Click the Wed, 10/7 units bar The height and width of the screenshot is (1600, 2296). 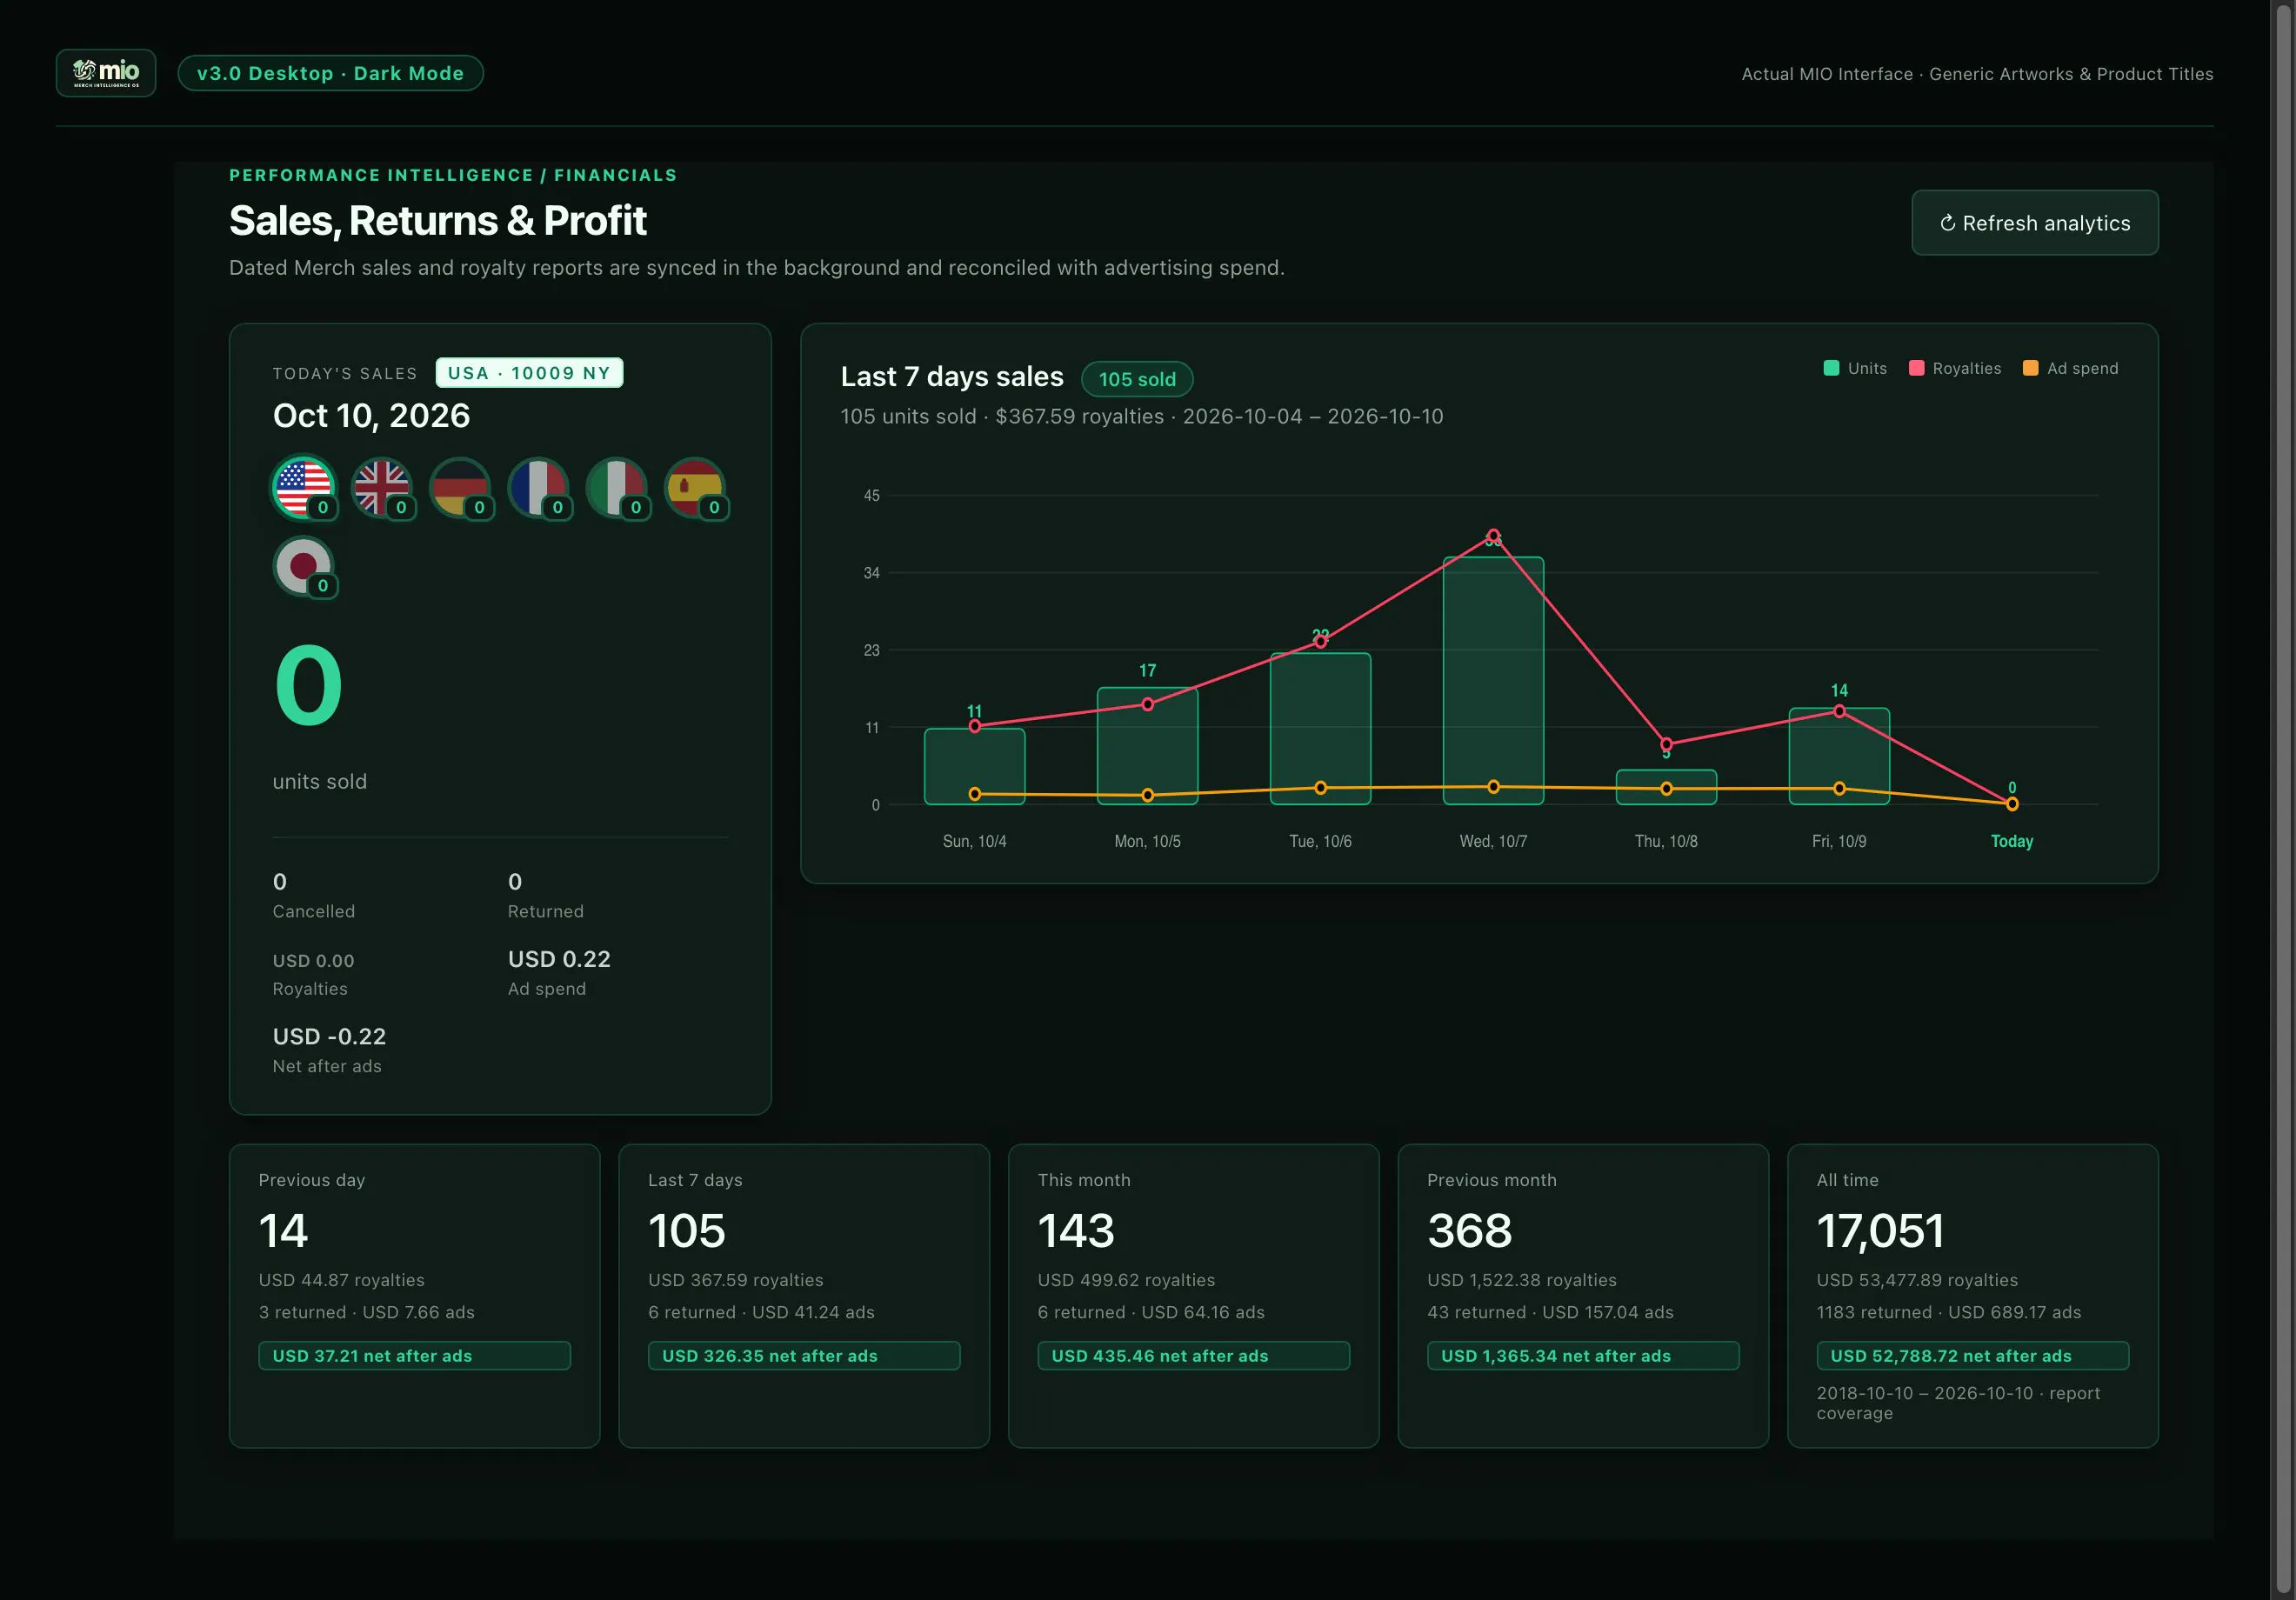pyautogui.click(x=1493, y=681)
